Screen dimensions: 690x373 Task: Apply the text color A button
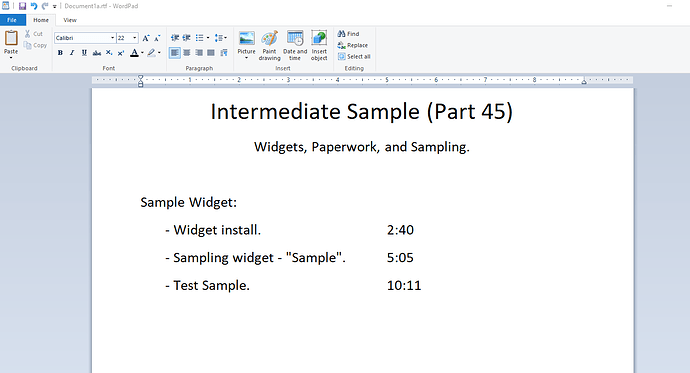point(134,53)
